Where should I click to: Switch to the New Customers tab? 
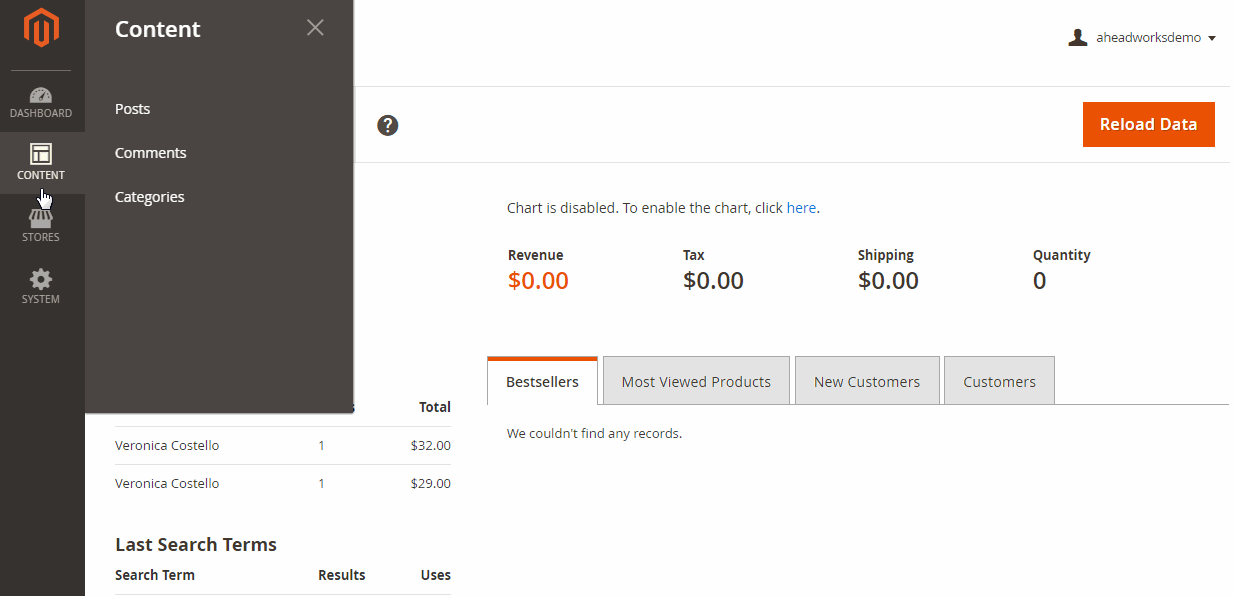(x=867, y=382)
